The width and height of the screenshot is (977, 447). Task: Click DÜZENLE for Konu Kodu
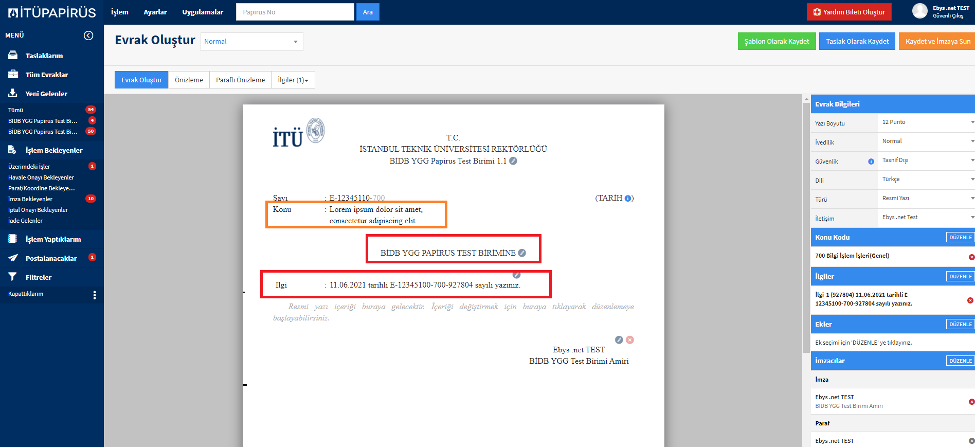(960, 238)
